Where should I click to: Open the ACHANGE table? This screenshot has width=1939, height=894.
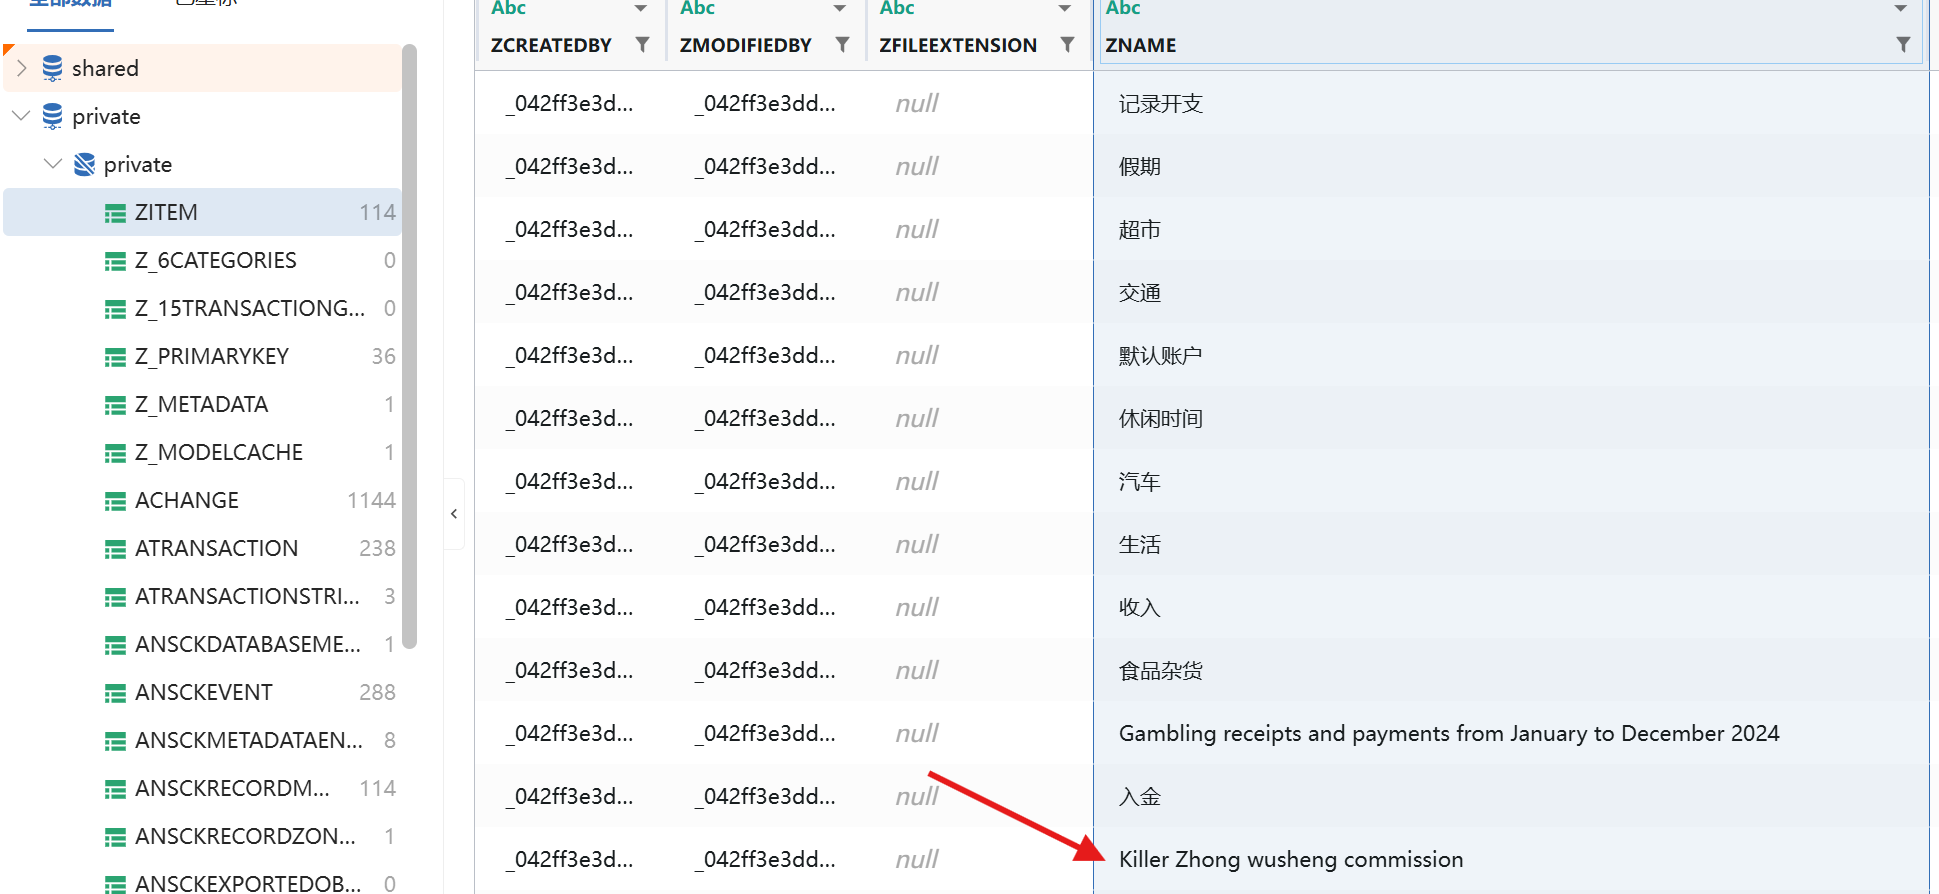click(x=203, y=500)
